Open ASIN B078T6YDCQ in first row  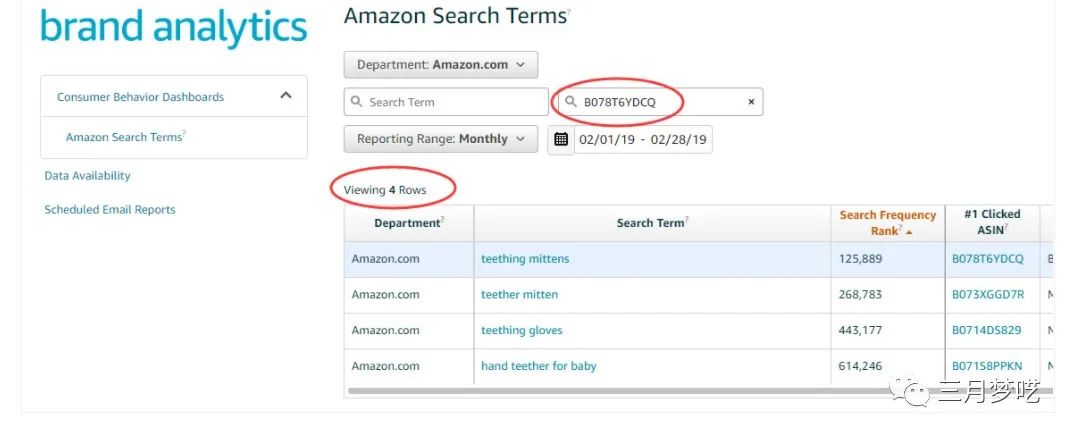click(x=987, y=259)
